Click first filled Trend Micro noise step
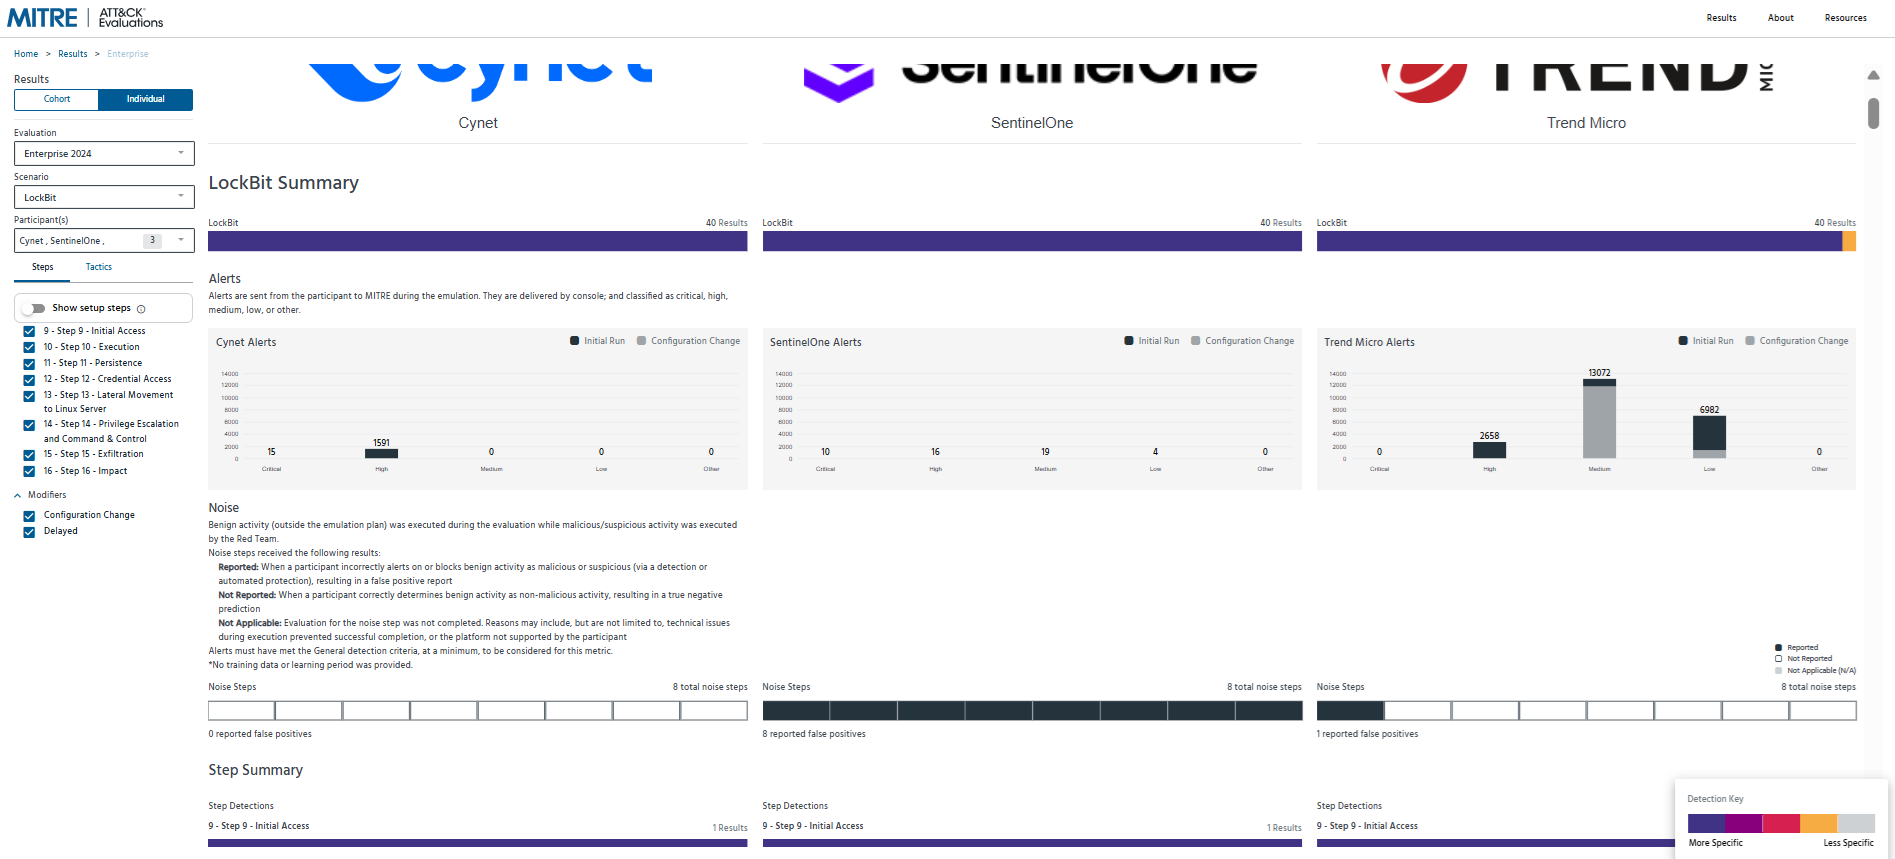The width and height of the screenshot is (1895, 859). tap(1350, 711)
